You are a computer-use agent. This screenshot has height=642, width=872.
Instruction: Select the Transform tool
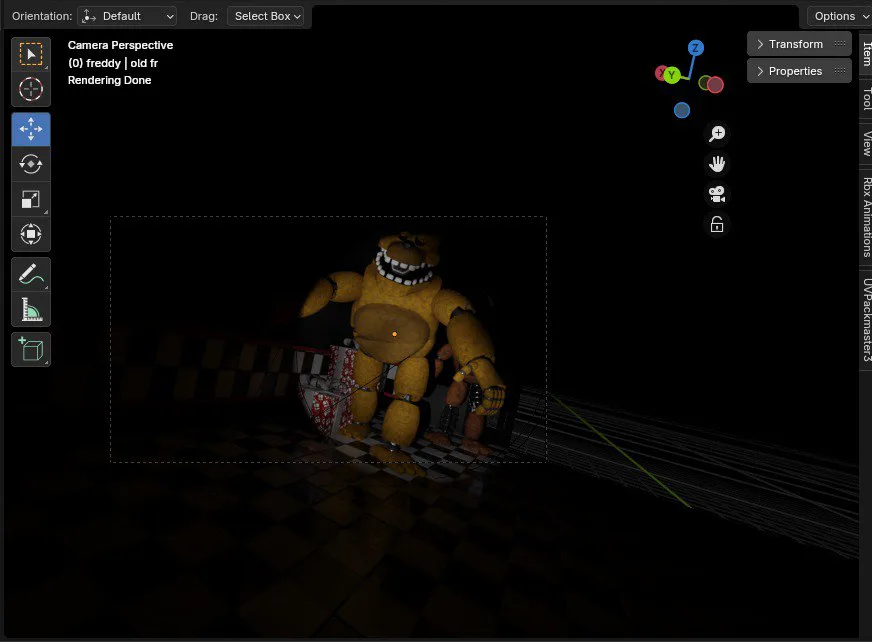click(x=31, y=234)
